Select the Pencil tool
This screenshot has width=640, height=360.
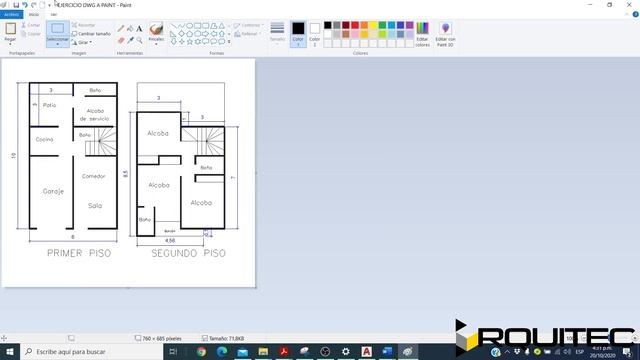(121, 29)
